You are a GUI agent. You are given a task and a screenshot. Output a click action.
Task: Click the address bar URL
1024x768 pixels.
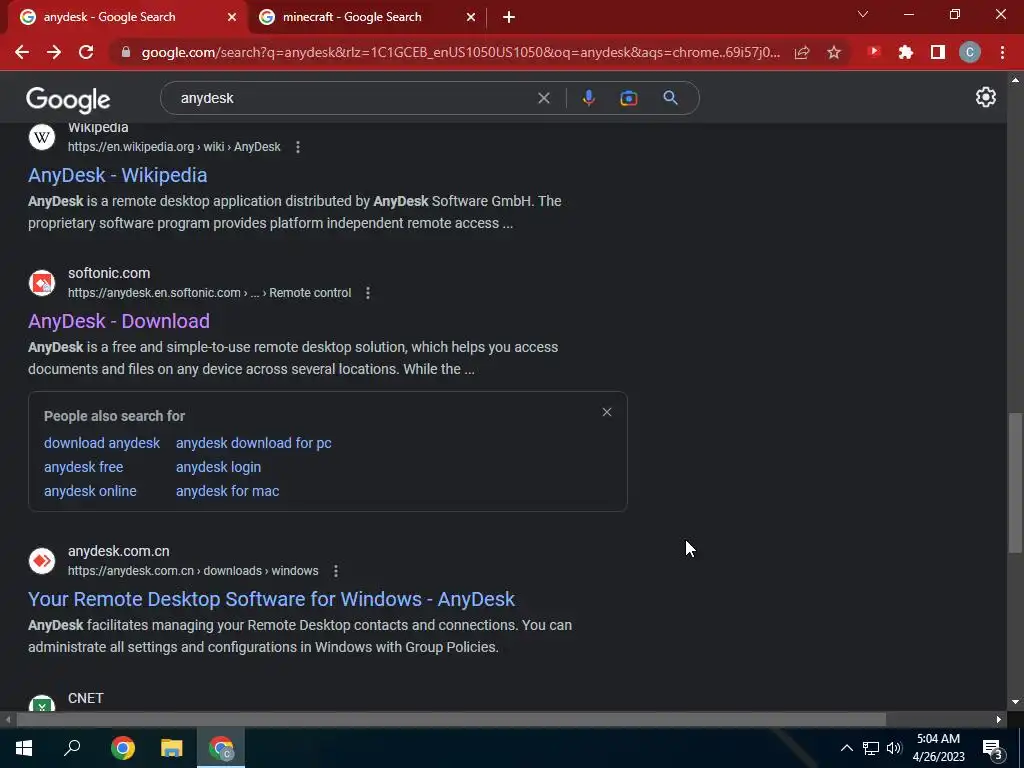pos(460,52)
